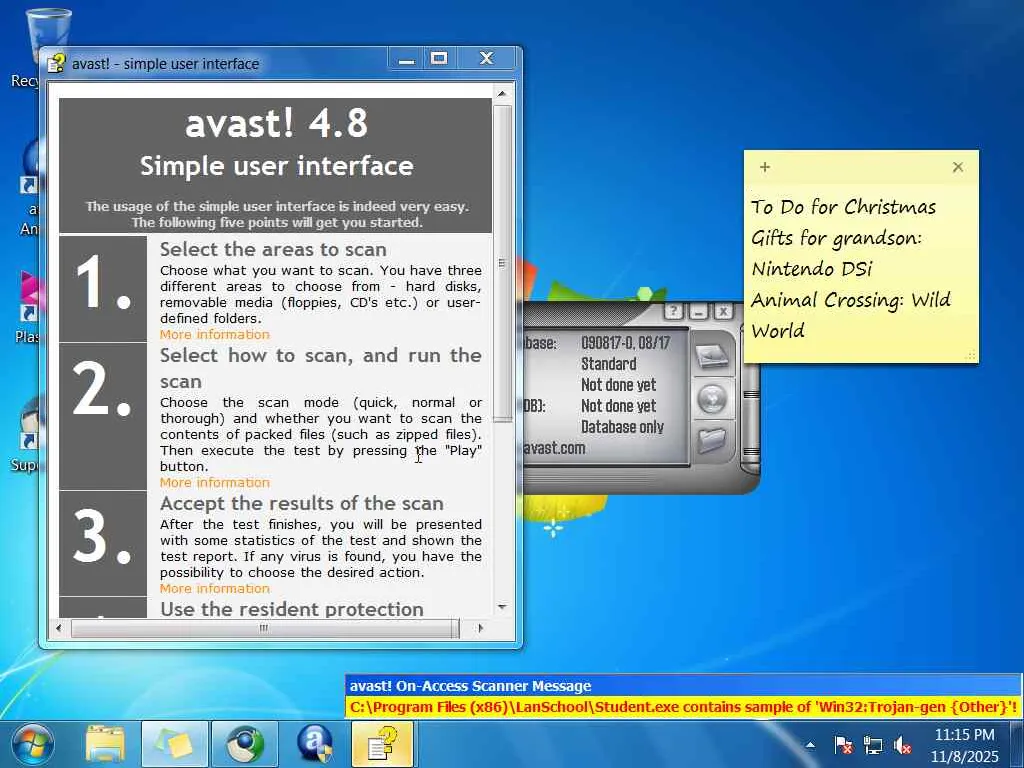Click the 'Standard' value in avast player
1024x768 pixels.
[x=609, y=364]
